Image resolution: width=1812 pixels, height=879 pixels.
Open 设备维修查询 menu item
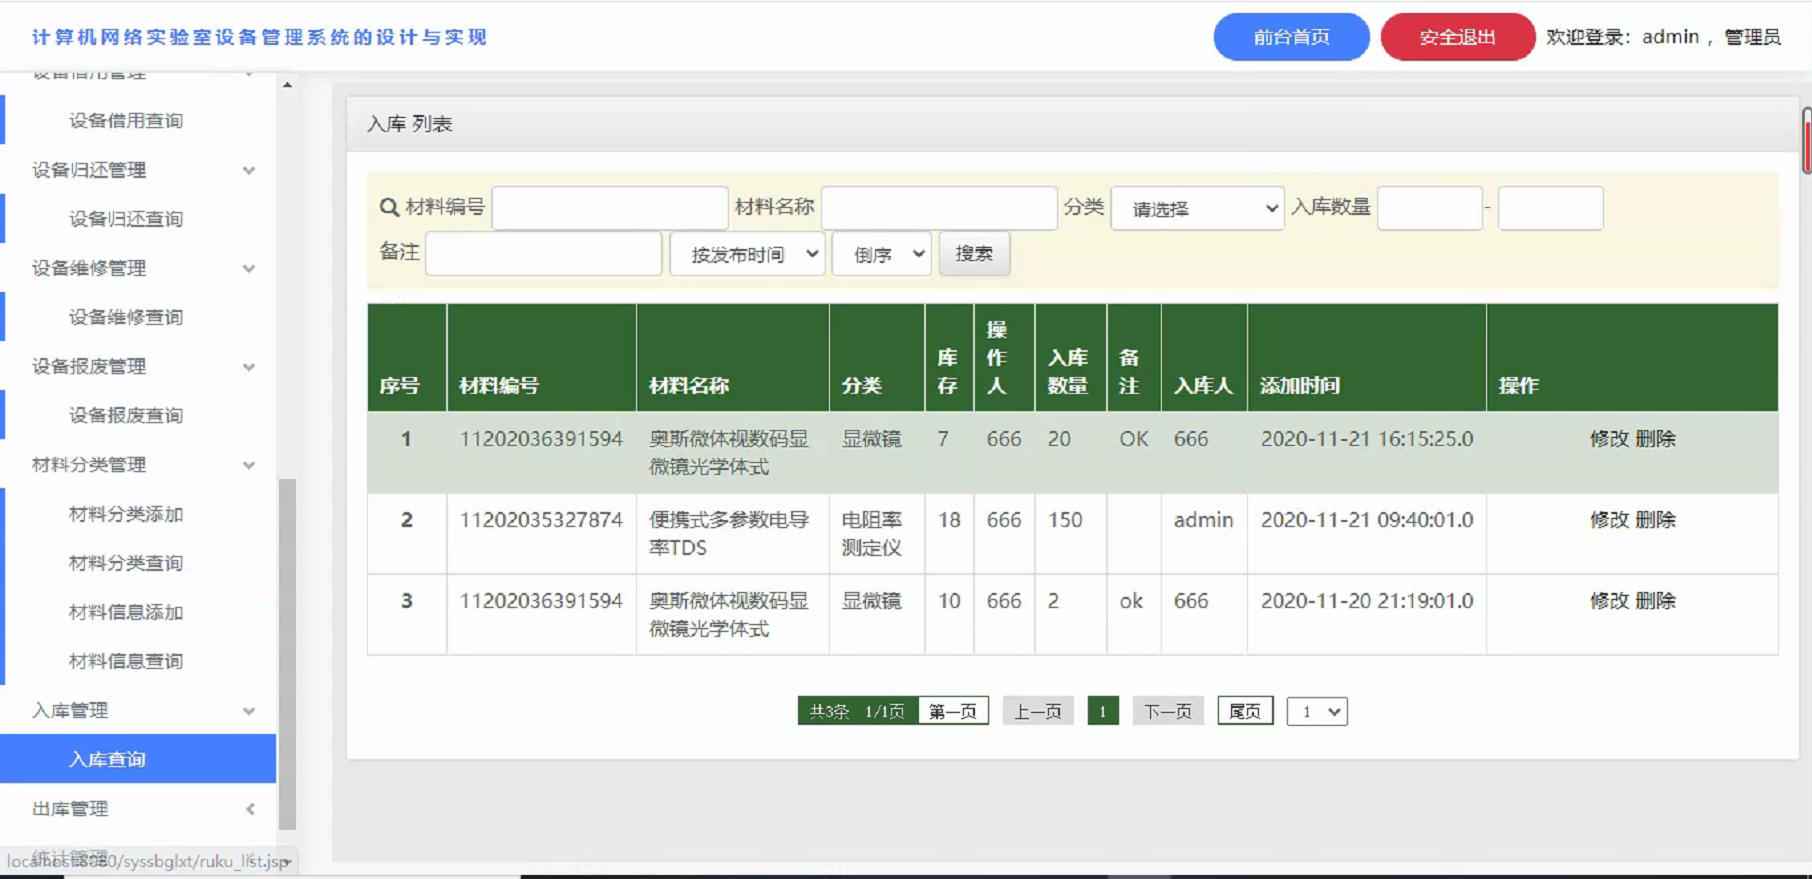click(126, 317)
